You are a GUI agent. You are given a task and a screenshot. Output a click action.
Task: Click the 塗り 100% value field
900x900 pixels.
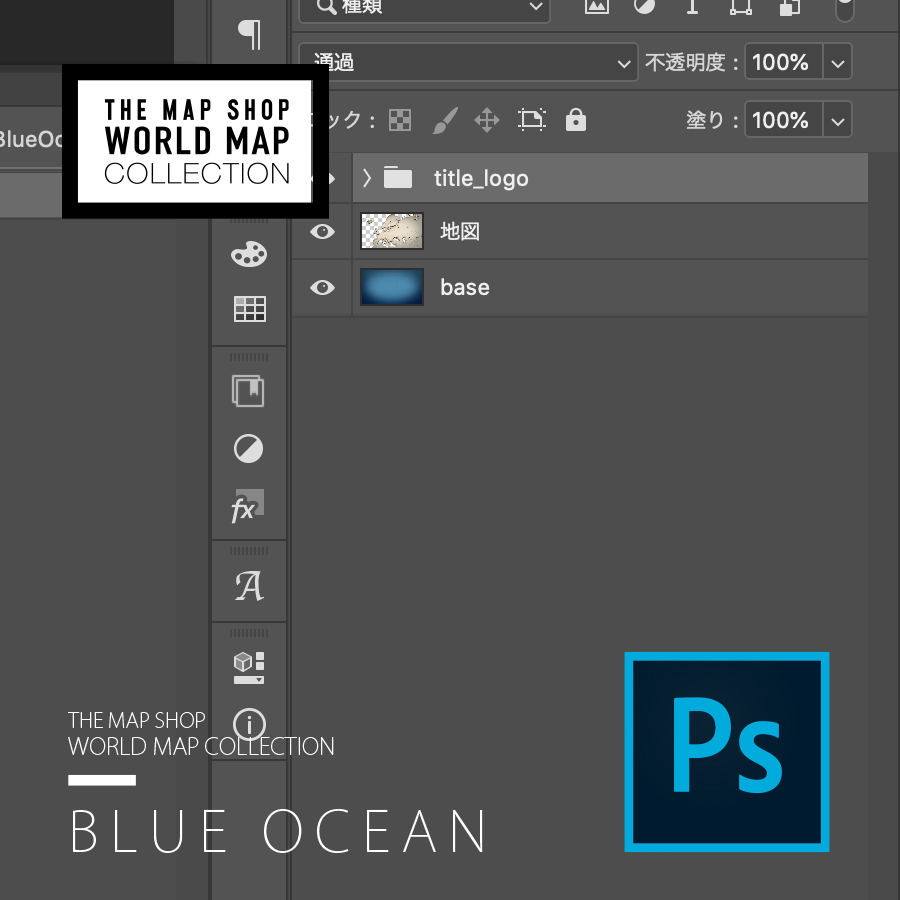coord(783,120)
